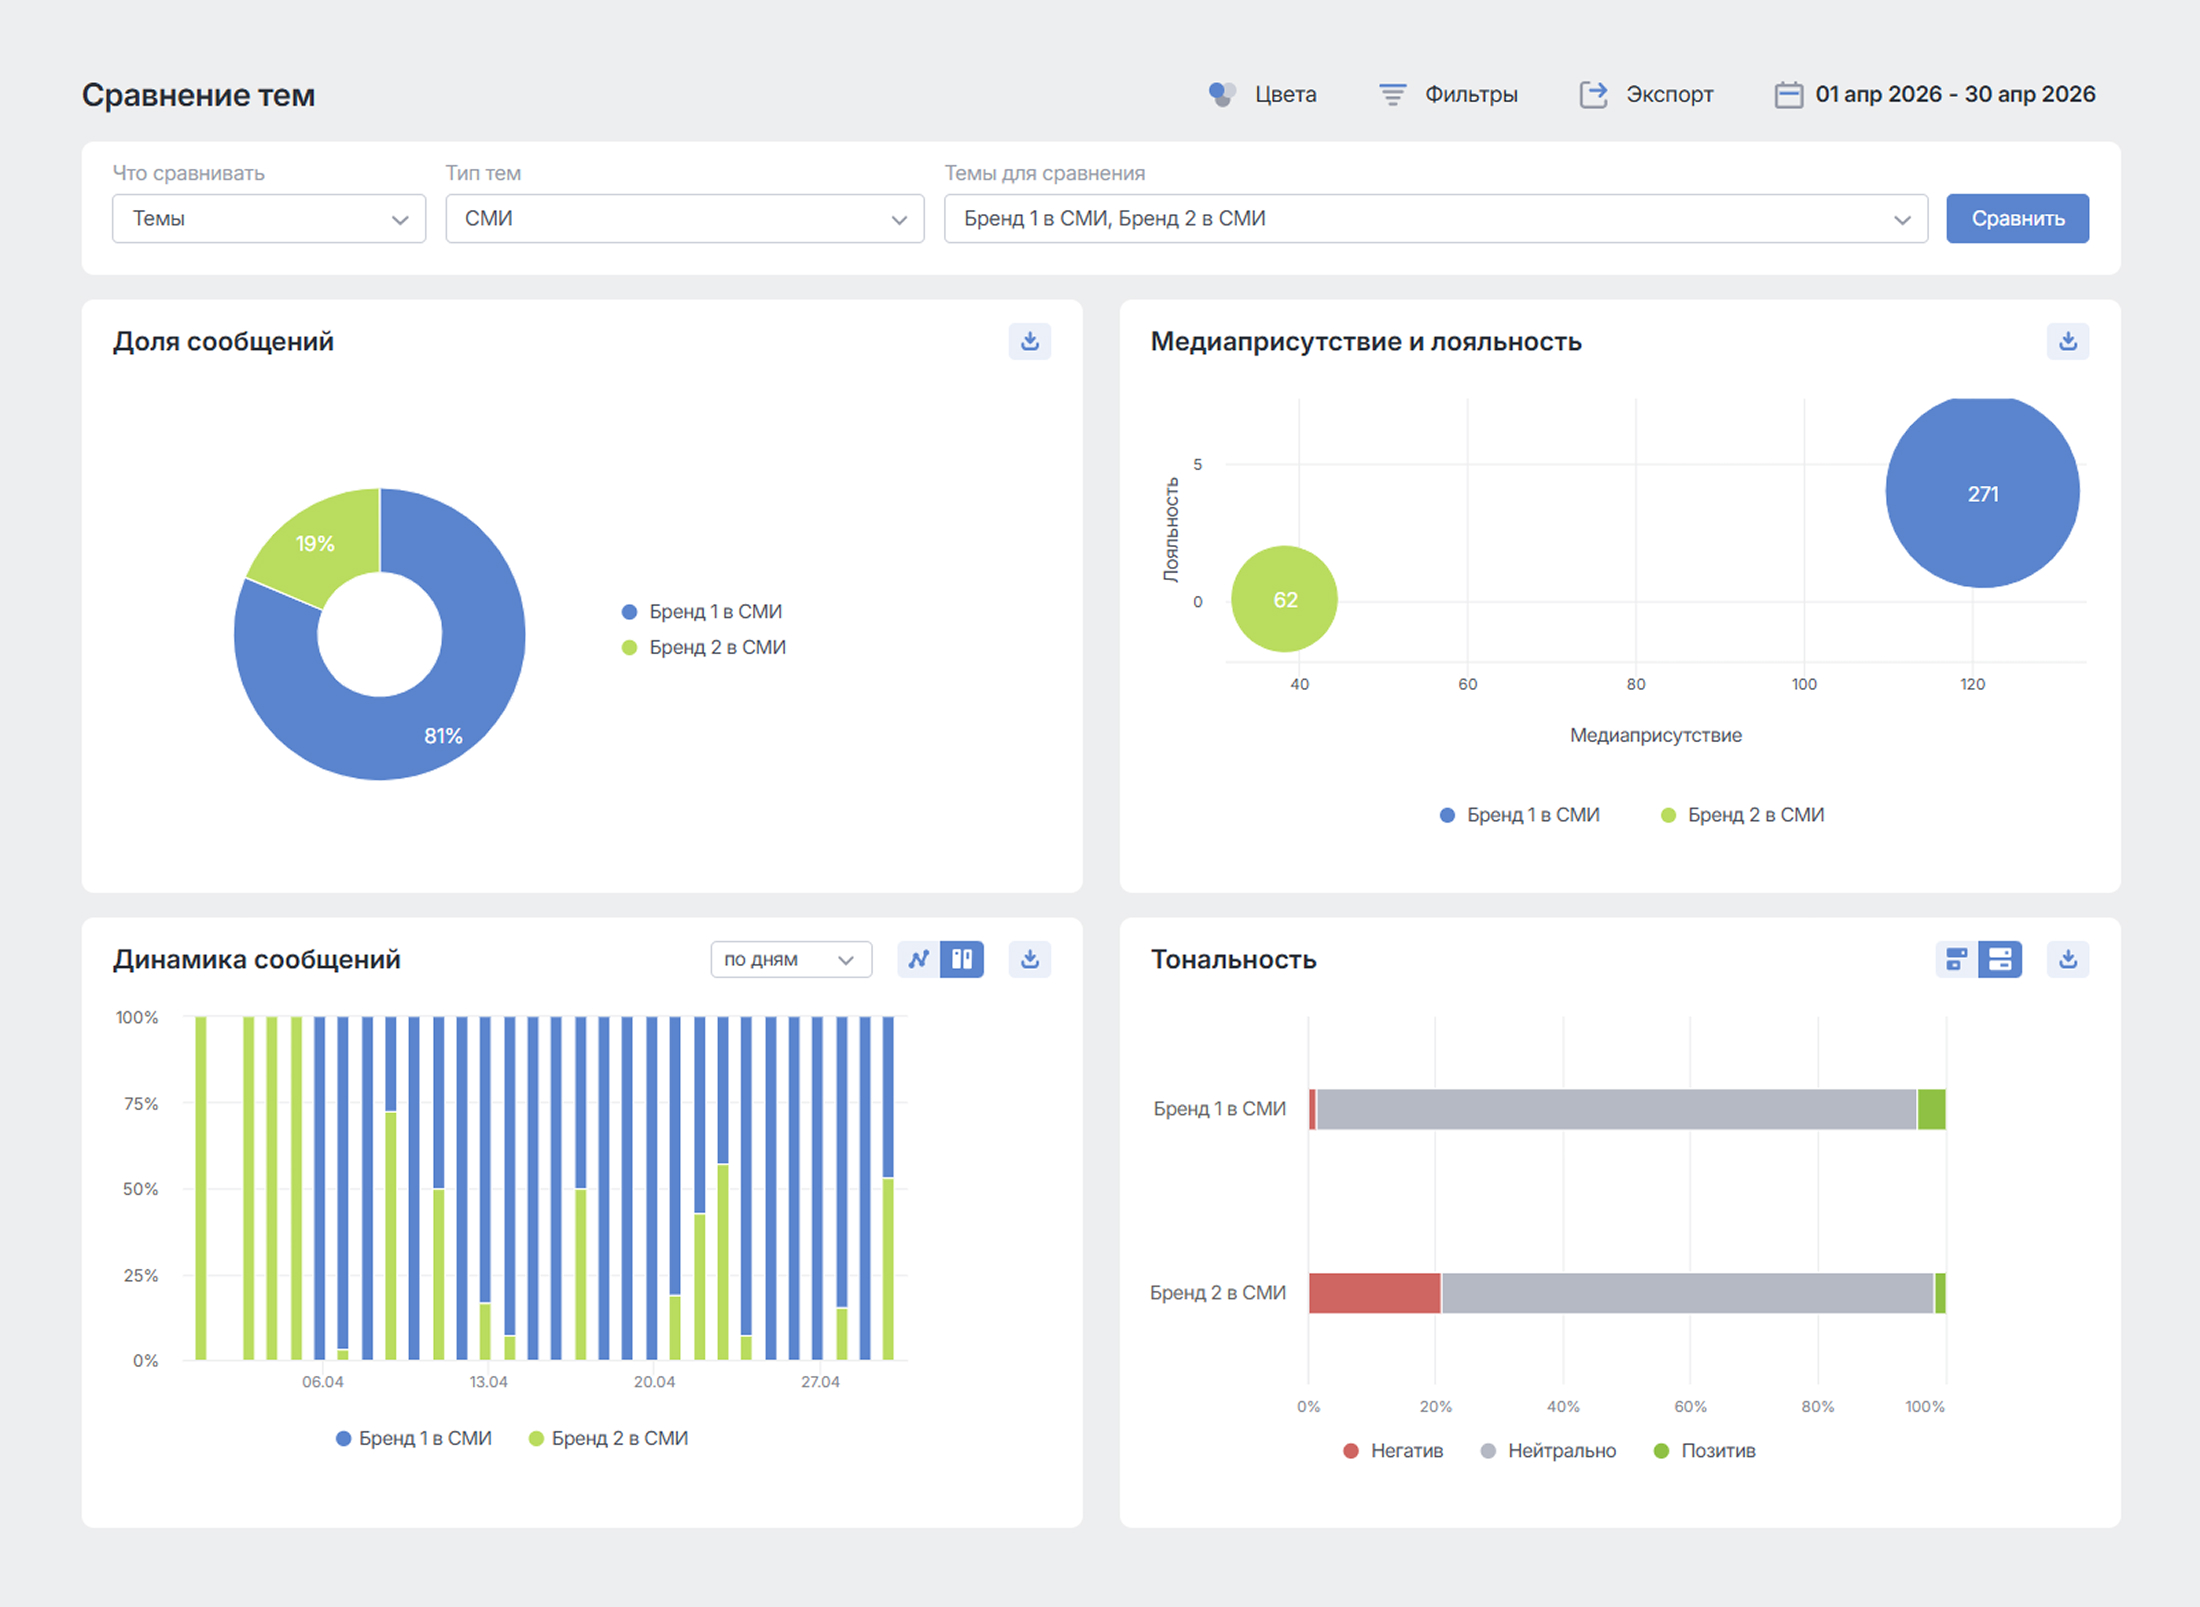Screen dimensions: 2200x1607
Task: Open the по дням interval dropdown
Action: pyautogui.click(x=791, y=959)
